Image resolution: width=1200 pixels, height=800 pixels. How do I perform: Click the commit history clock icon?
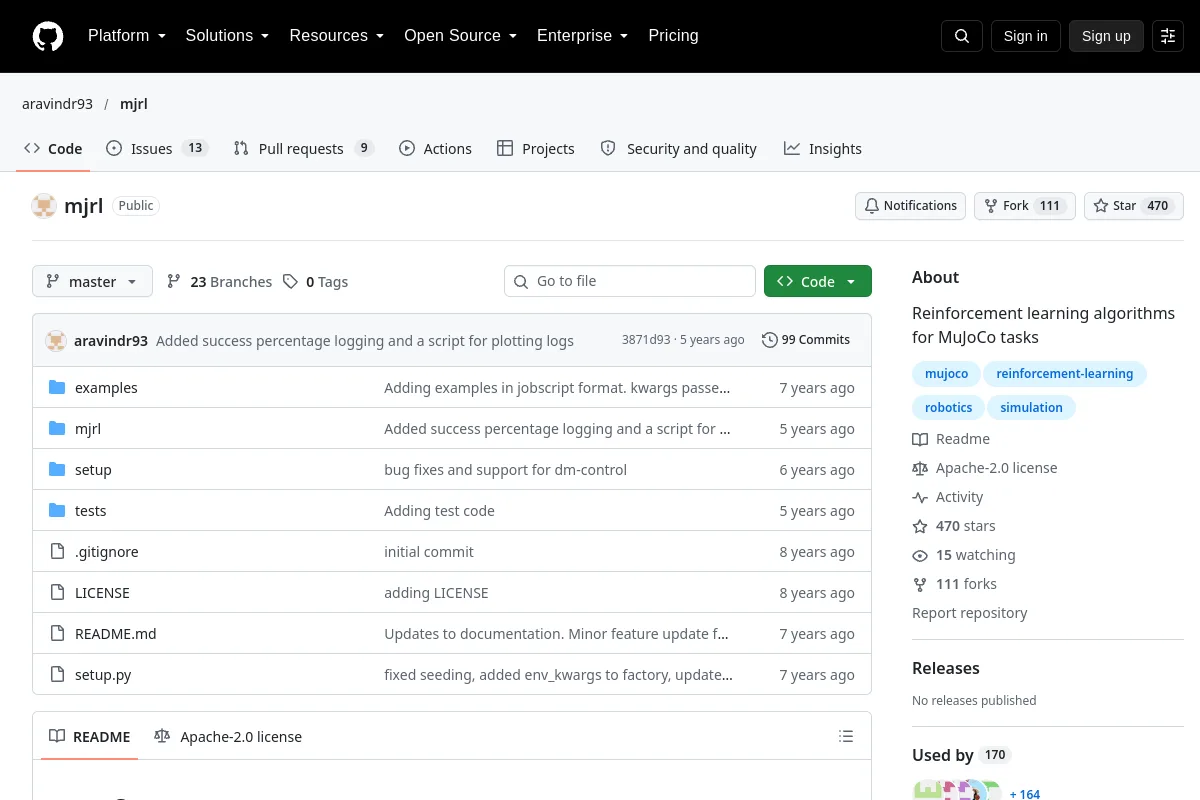point(769,340)
